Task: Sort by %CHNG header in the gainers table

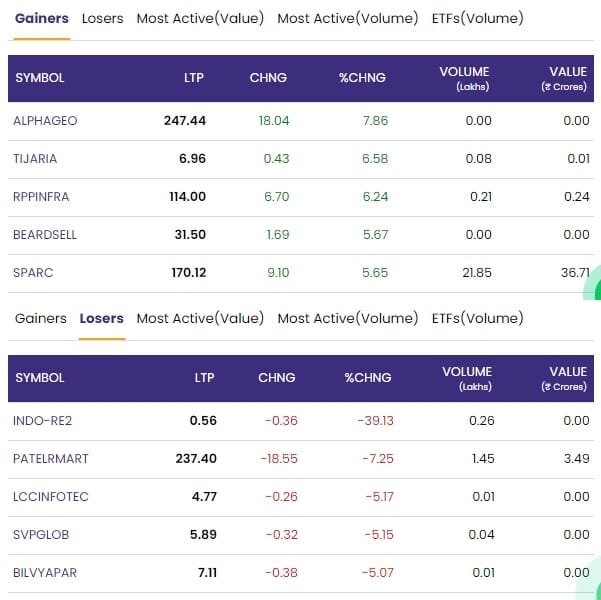Action: click(362, 78)
